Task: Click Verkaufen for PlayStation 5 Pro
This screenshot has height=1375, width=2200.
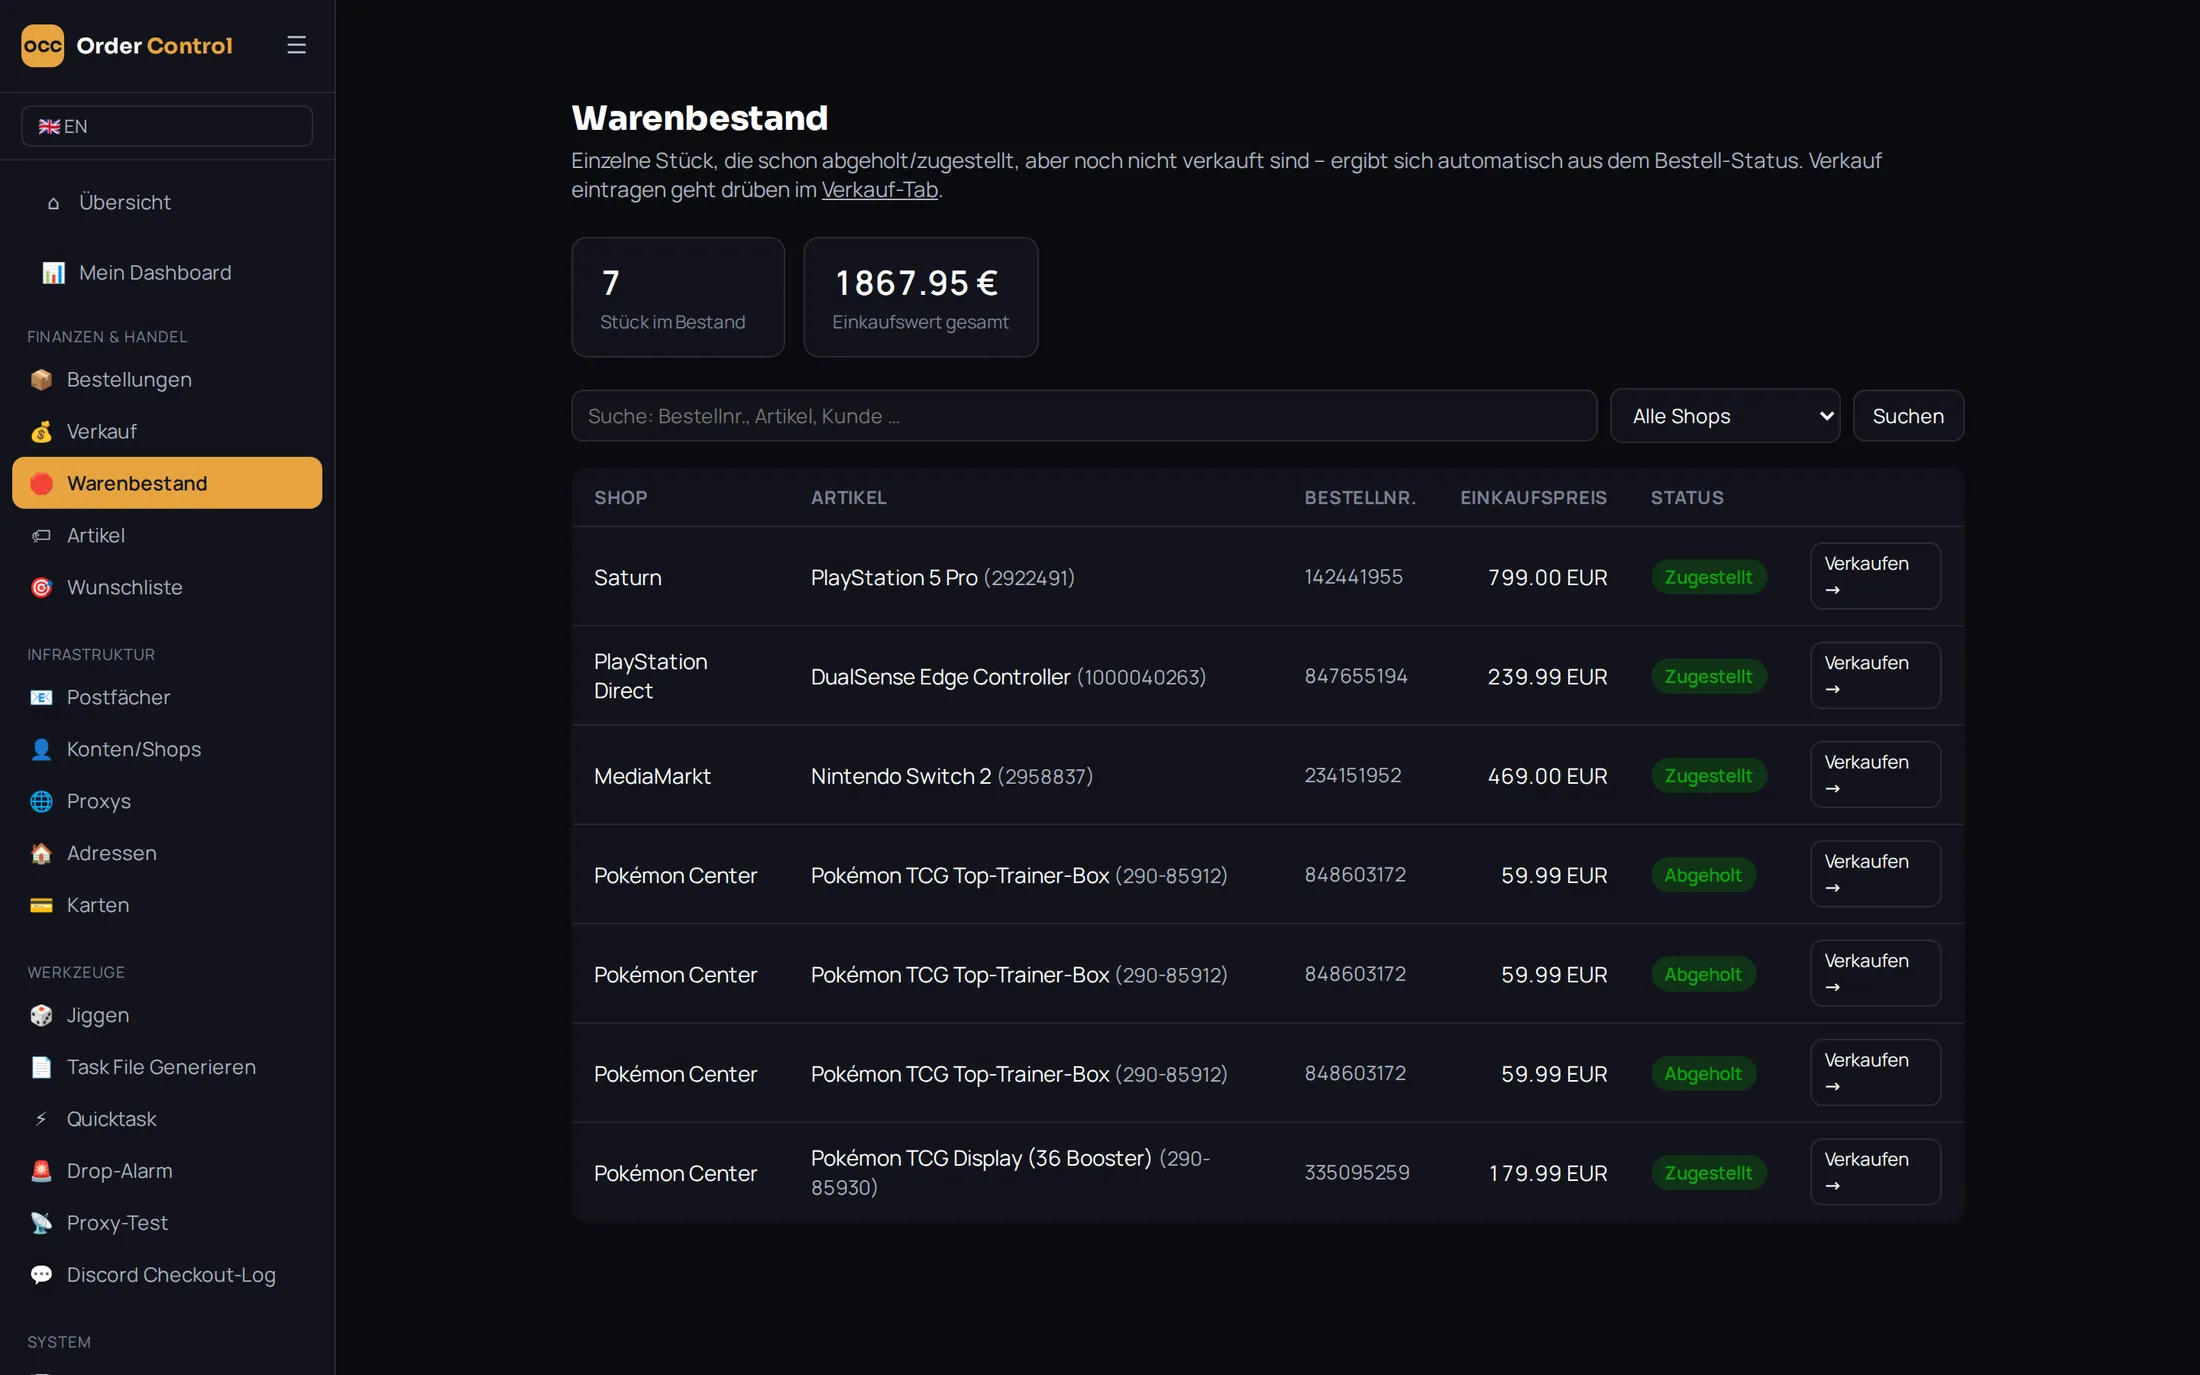Action: pos(1875,577)
